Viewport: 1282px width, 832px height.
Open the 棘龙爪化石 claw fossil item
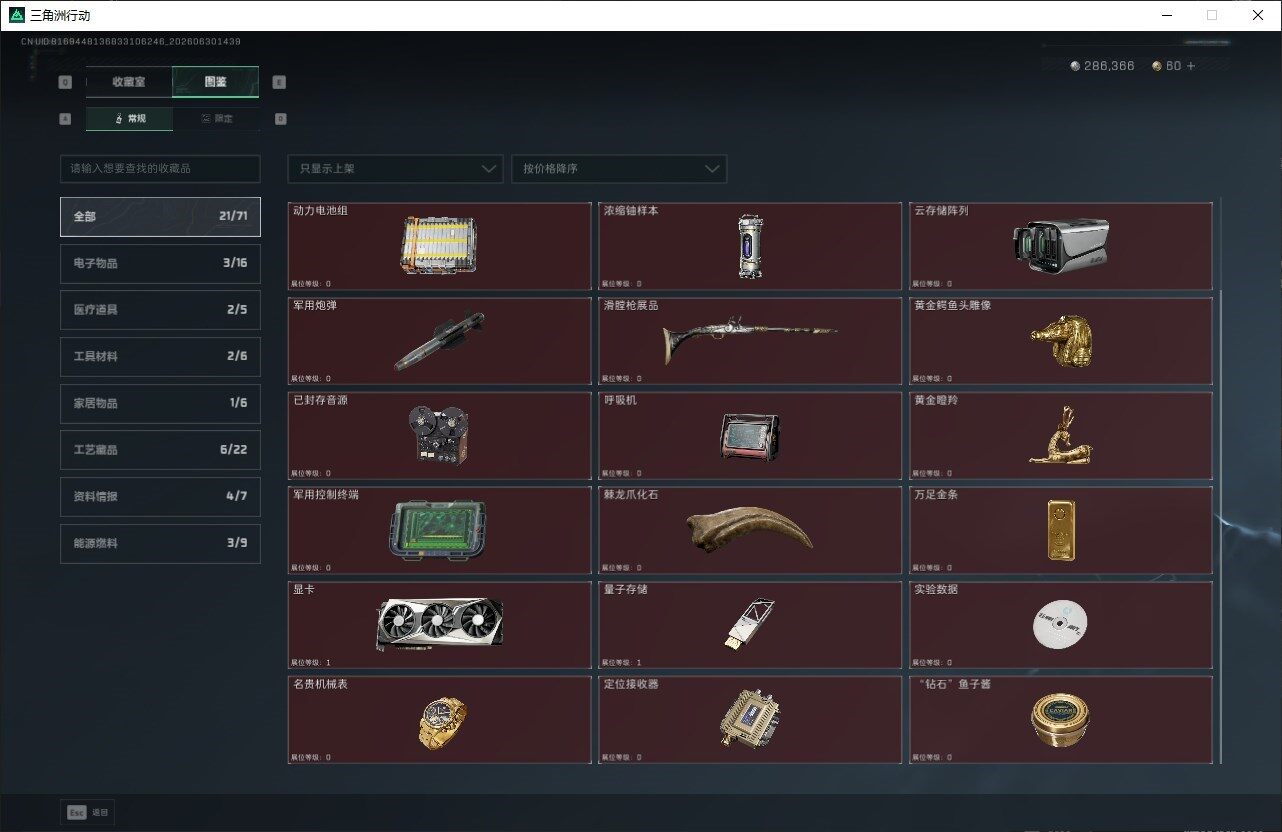750,530
